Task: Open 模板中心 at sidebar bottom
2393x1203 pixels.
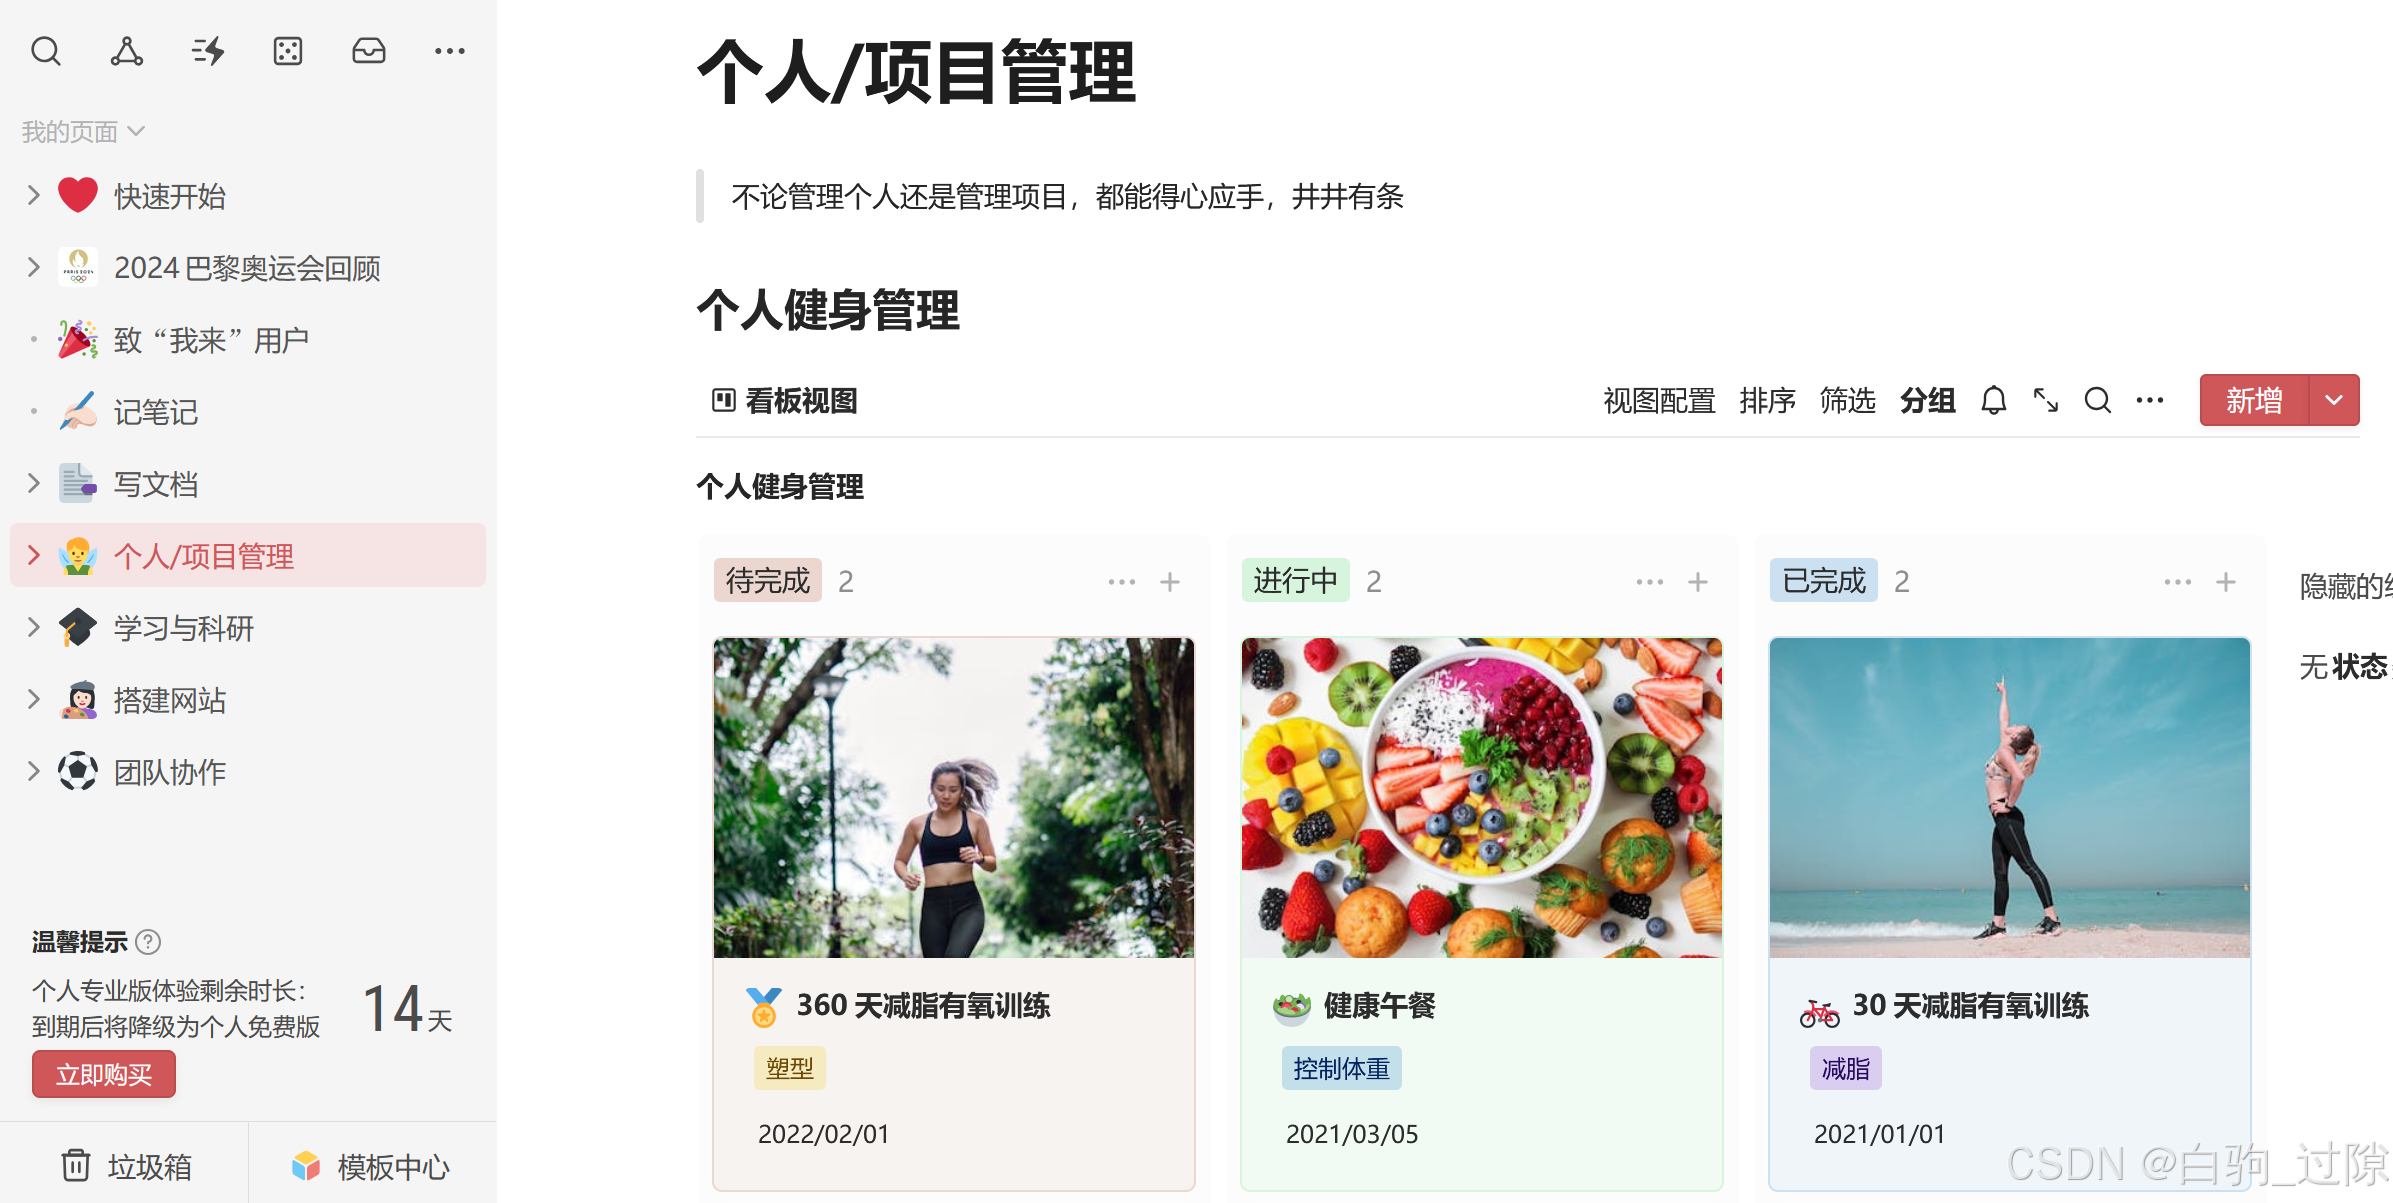Action: tap(372, 1166)
